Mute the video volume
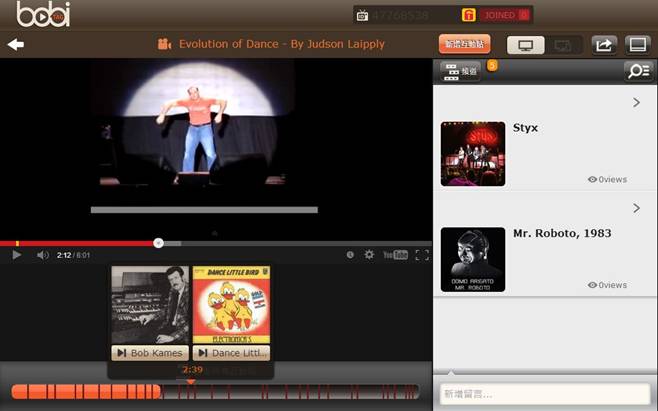This screenshot has width=658, height=411. coord(42,255)
